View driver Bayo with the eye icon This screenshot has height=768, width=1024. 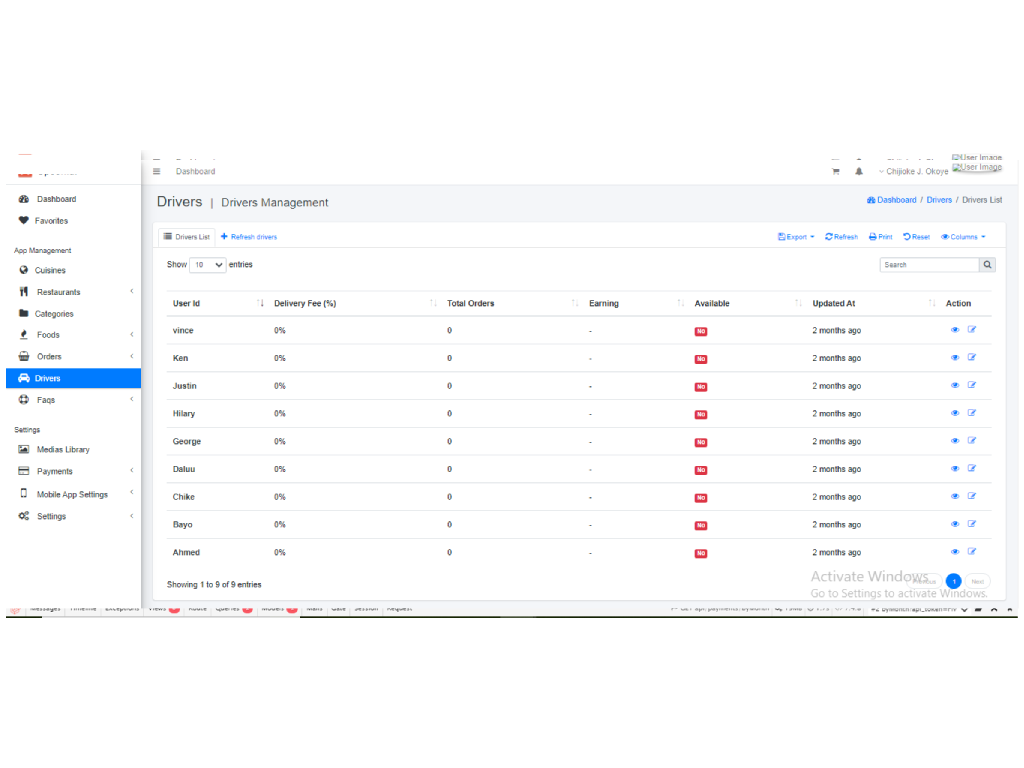click(x=955, y=524)
